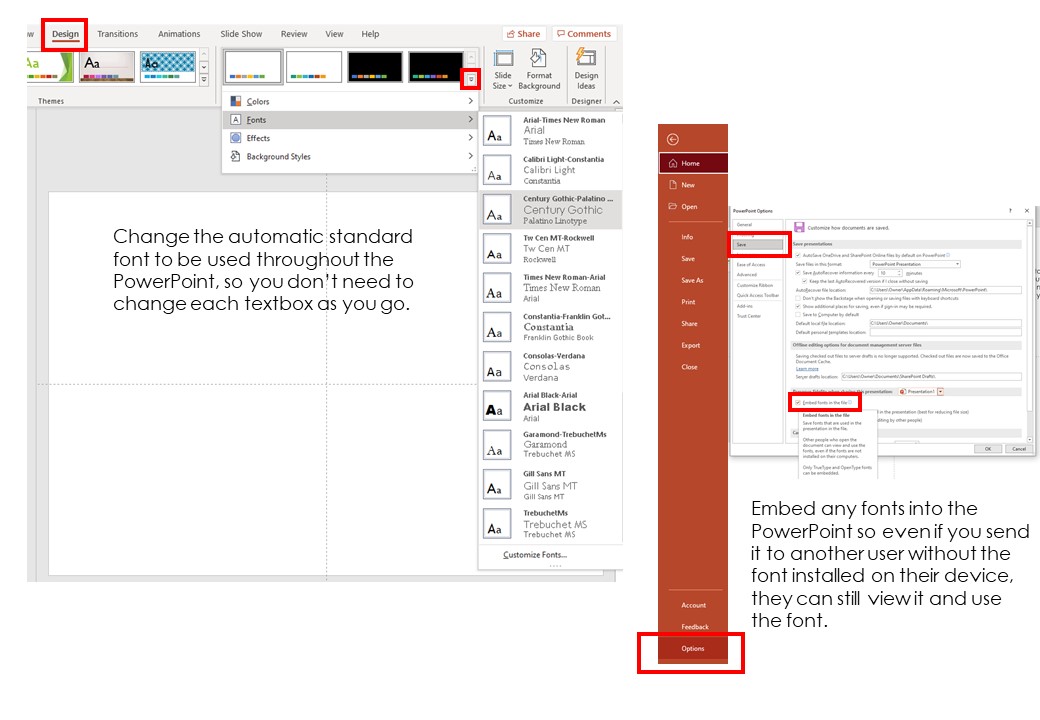The image size is (1040, 720).
Task: Pick the first black variant thumbnail
Action: (x=375, y=66)
